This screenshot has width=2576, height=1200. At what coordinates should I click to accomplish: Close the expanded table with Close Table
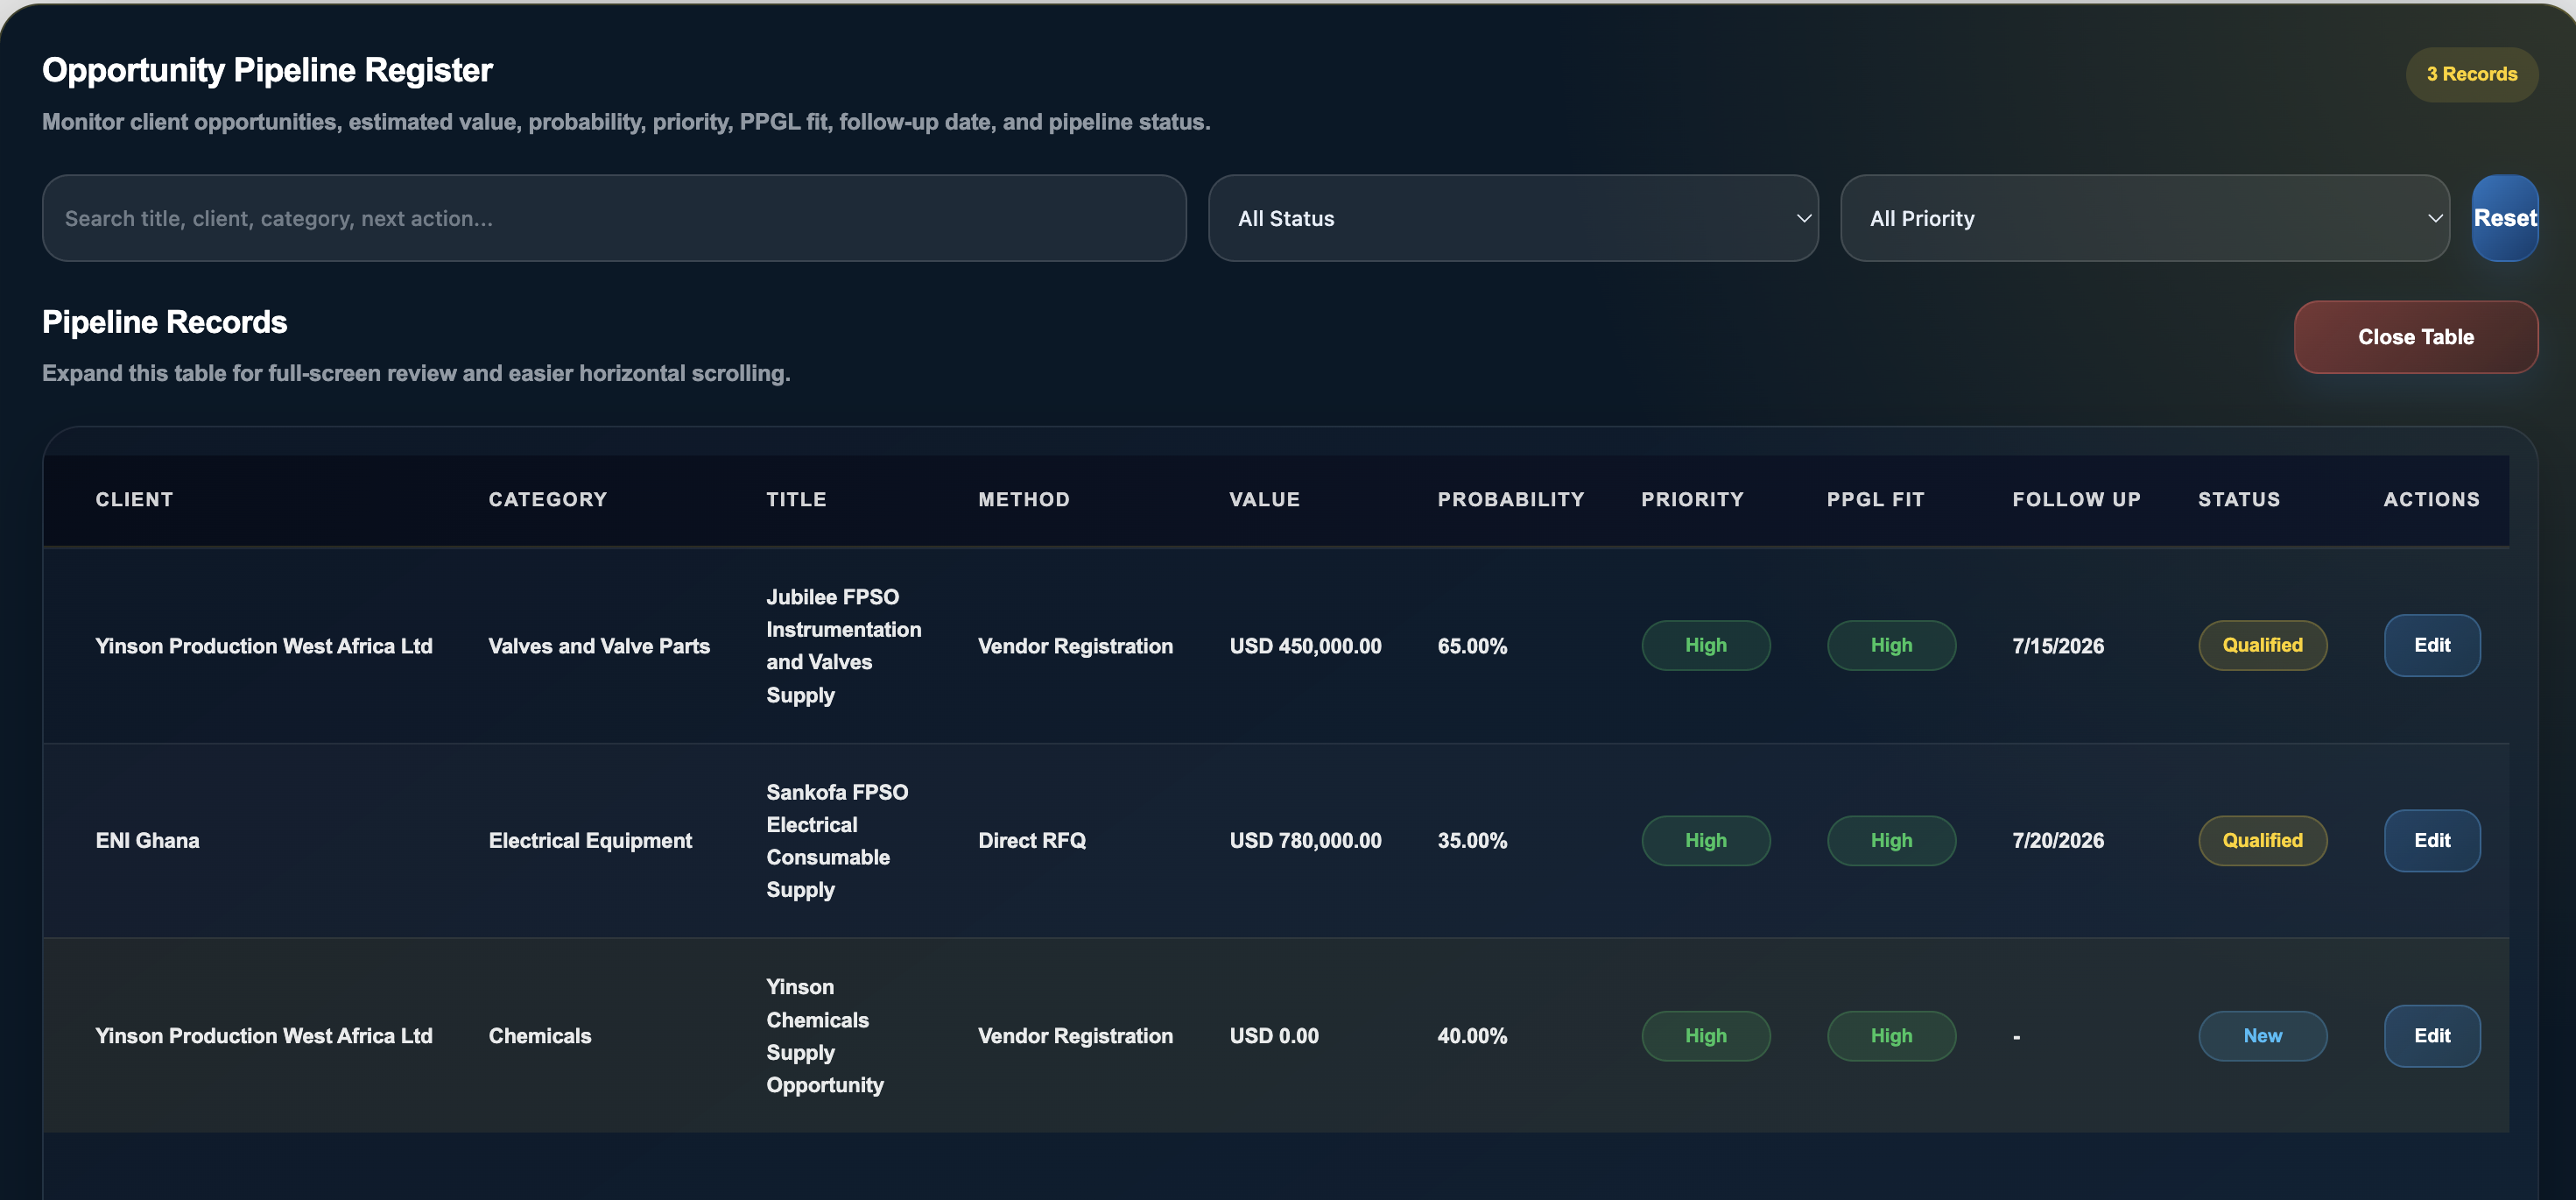coord(2416,337)
